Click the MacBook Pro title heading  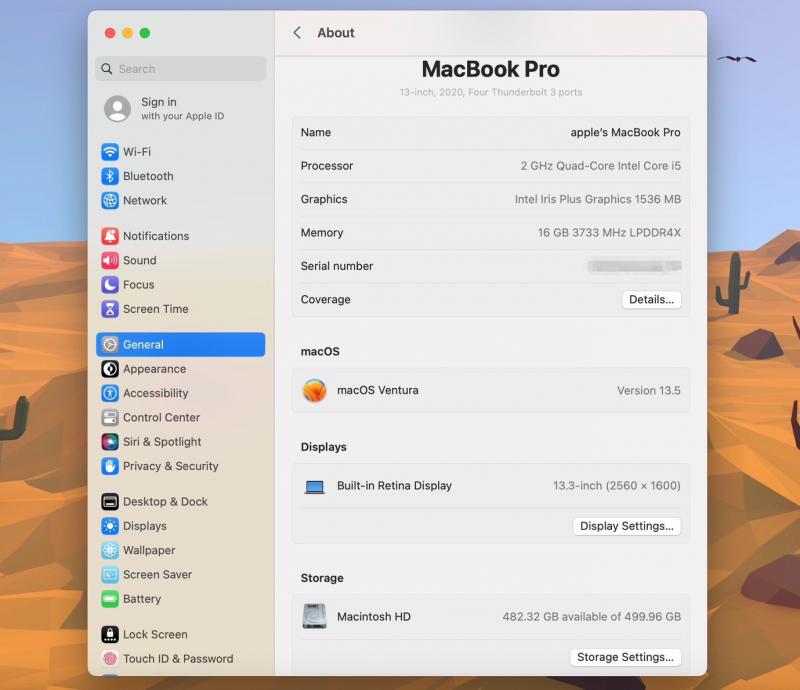490,69
